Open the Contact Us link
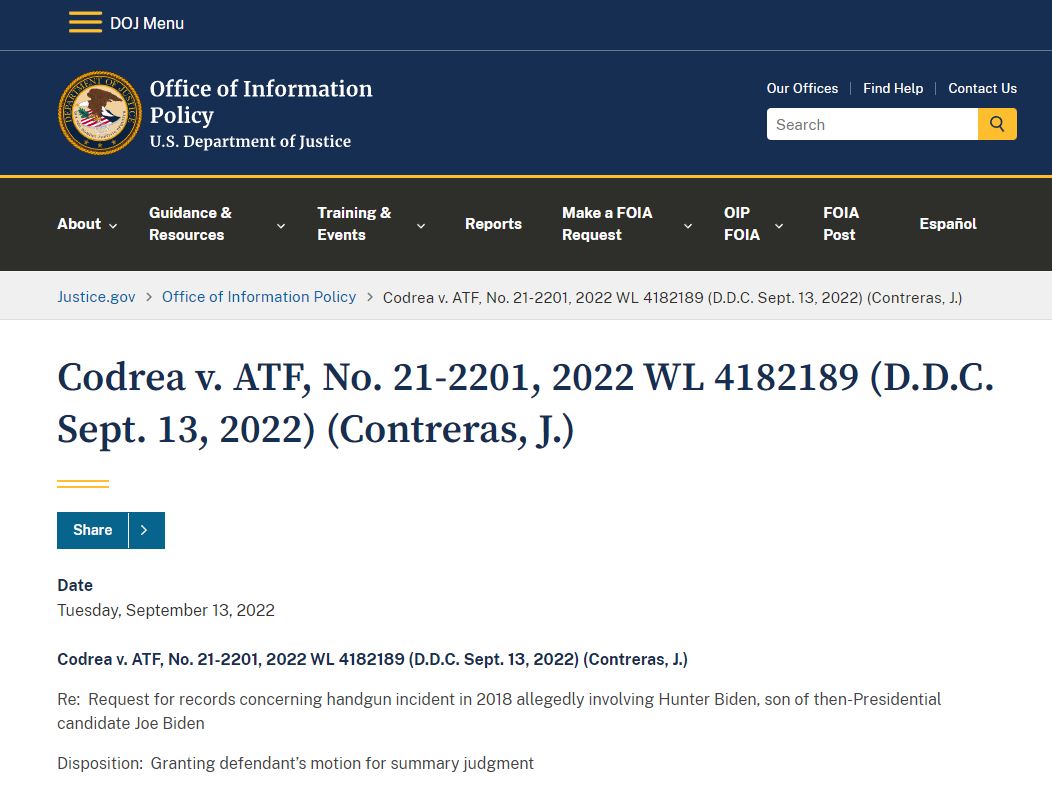 click(x=982, y=89)
